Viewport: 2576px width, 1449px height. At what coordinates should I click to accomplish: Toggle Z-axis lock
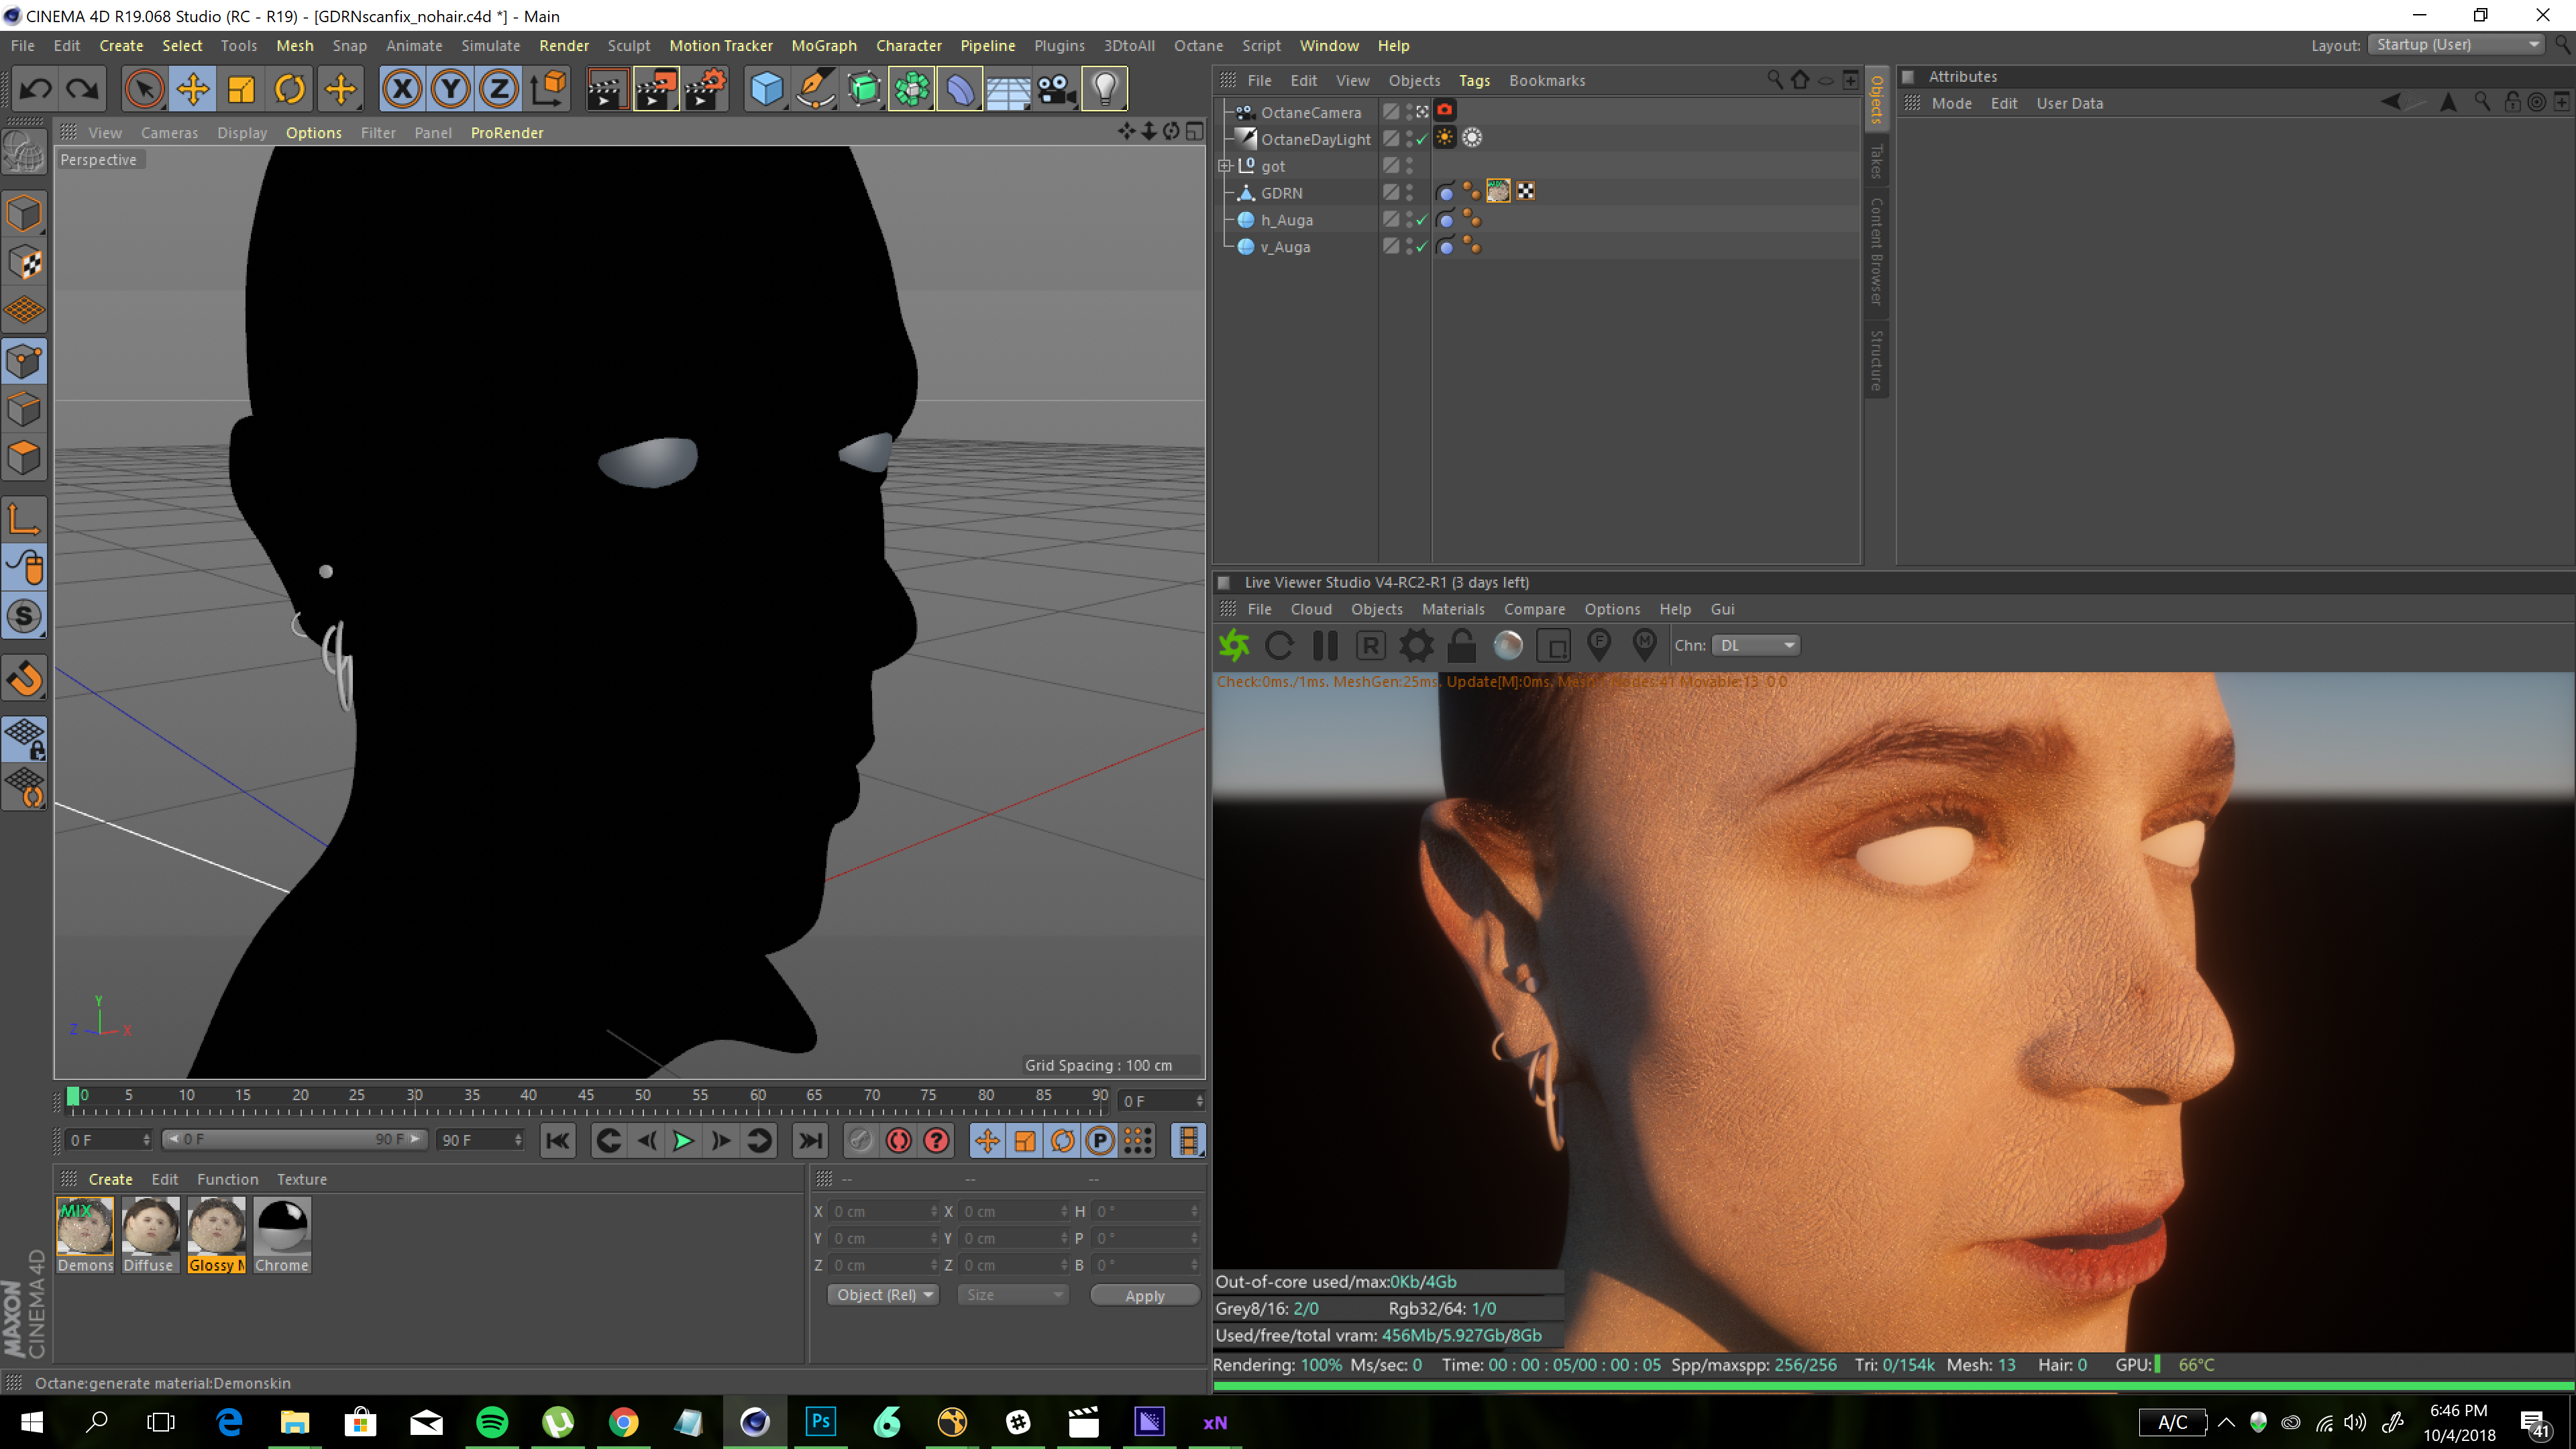499,89
